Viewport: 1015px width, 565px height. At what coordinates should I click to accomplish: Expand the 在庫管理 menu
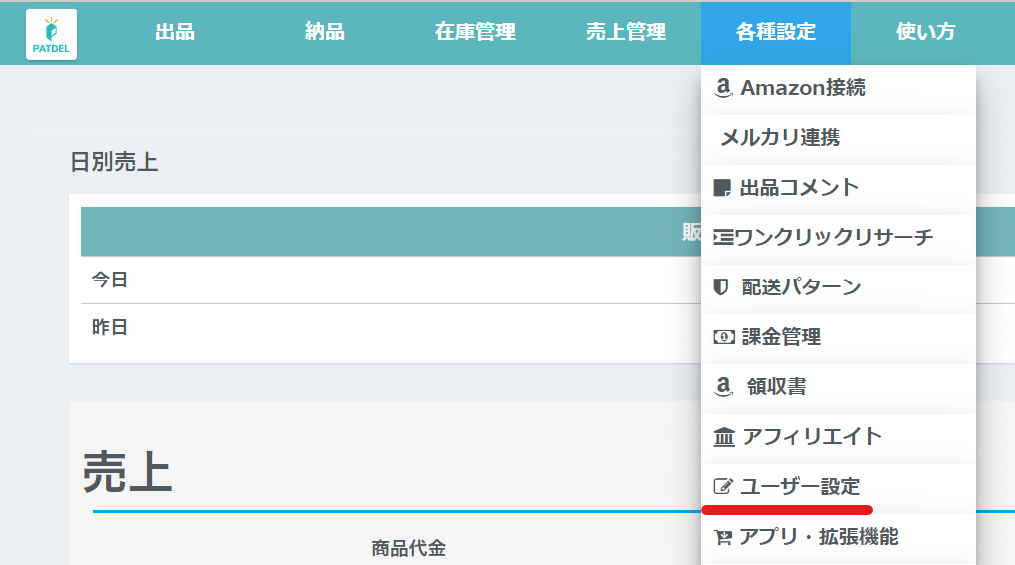tap(475, 33)
